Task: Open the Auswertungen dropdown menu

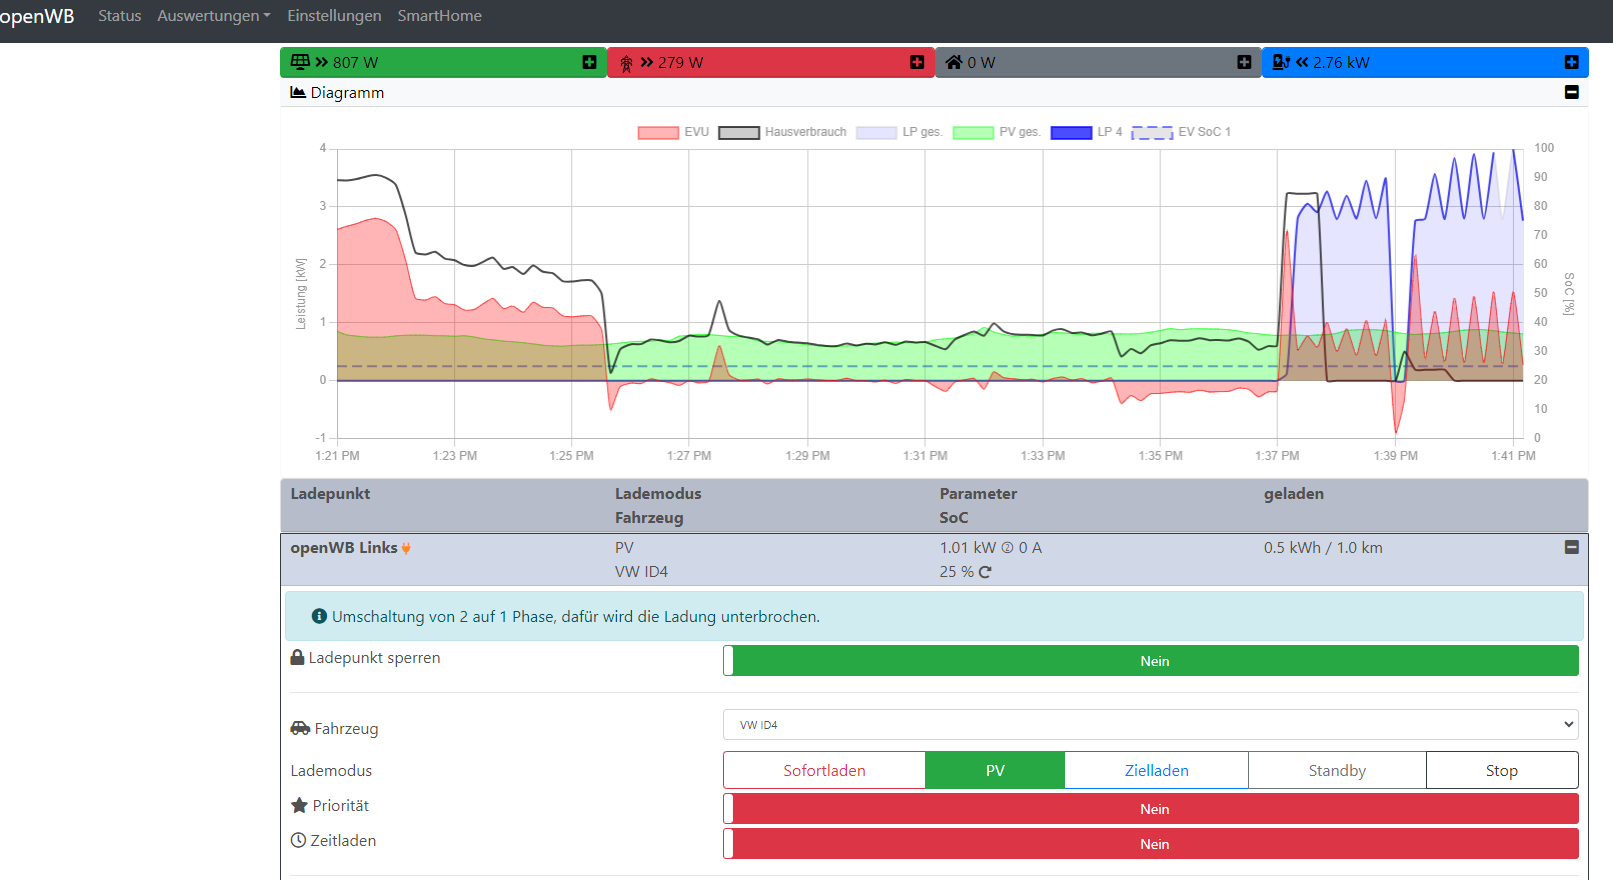Action: [213, 16]
